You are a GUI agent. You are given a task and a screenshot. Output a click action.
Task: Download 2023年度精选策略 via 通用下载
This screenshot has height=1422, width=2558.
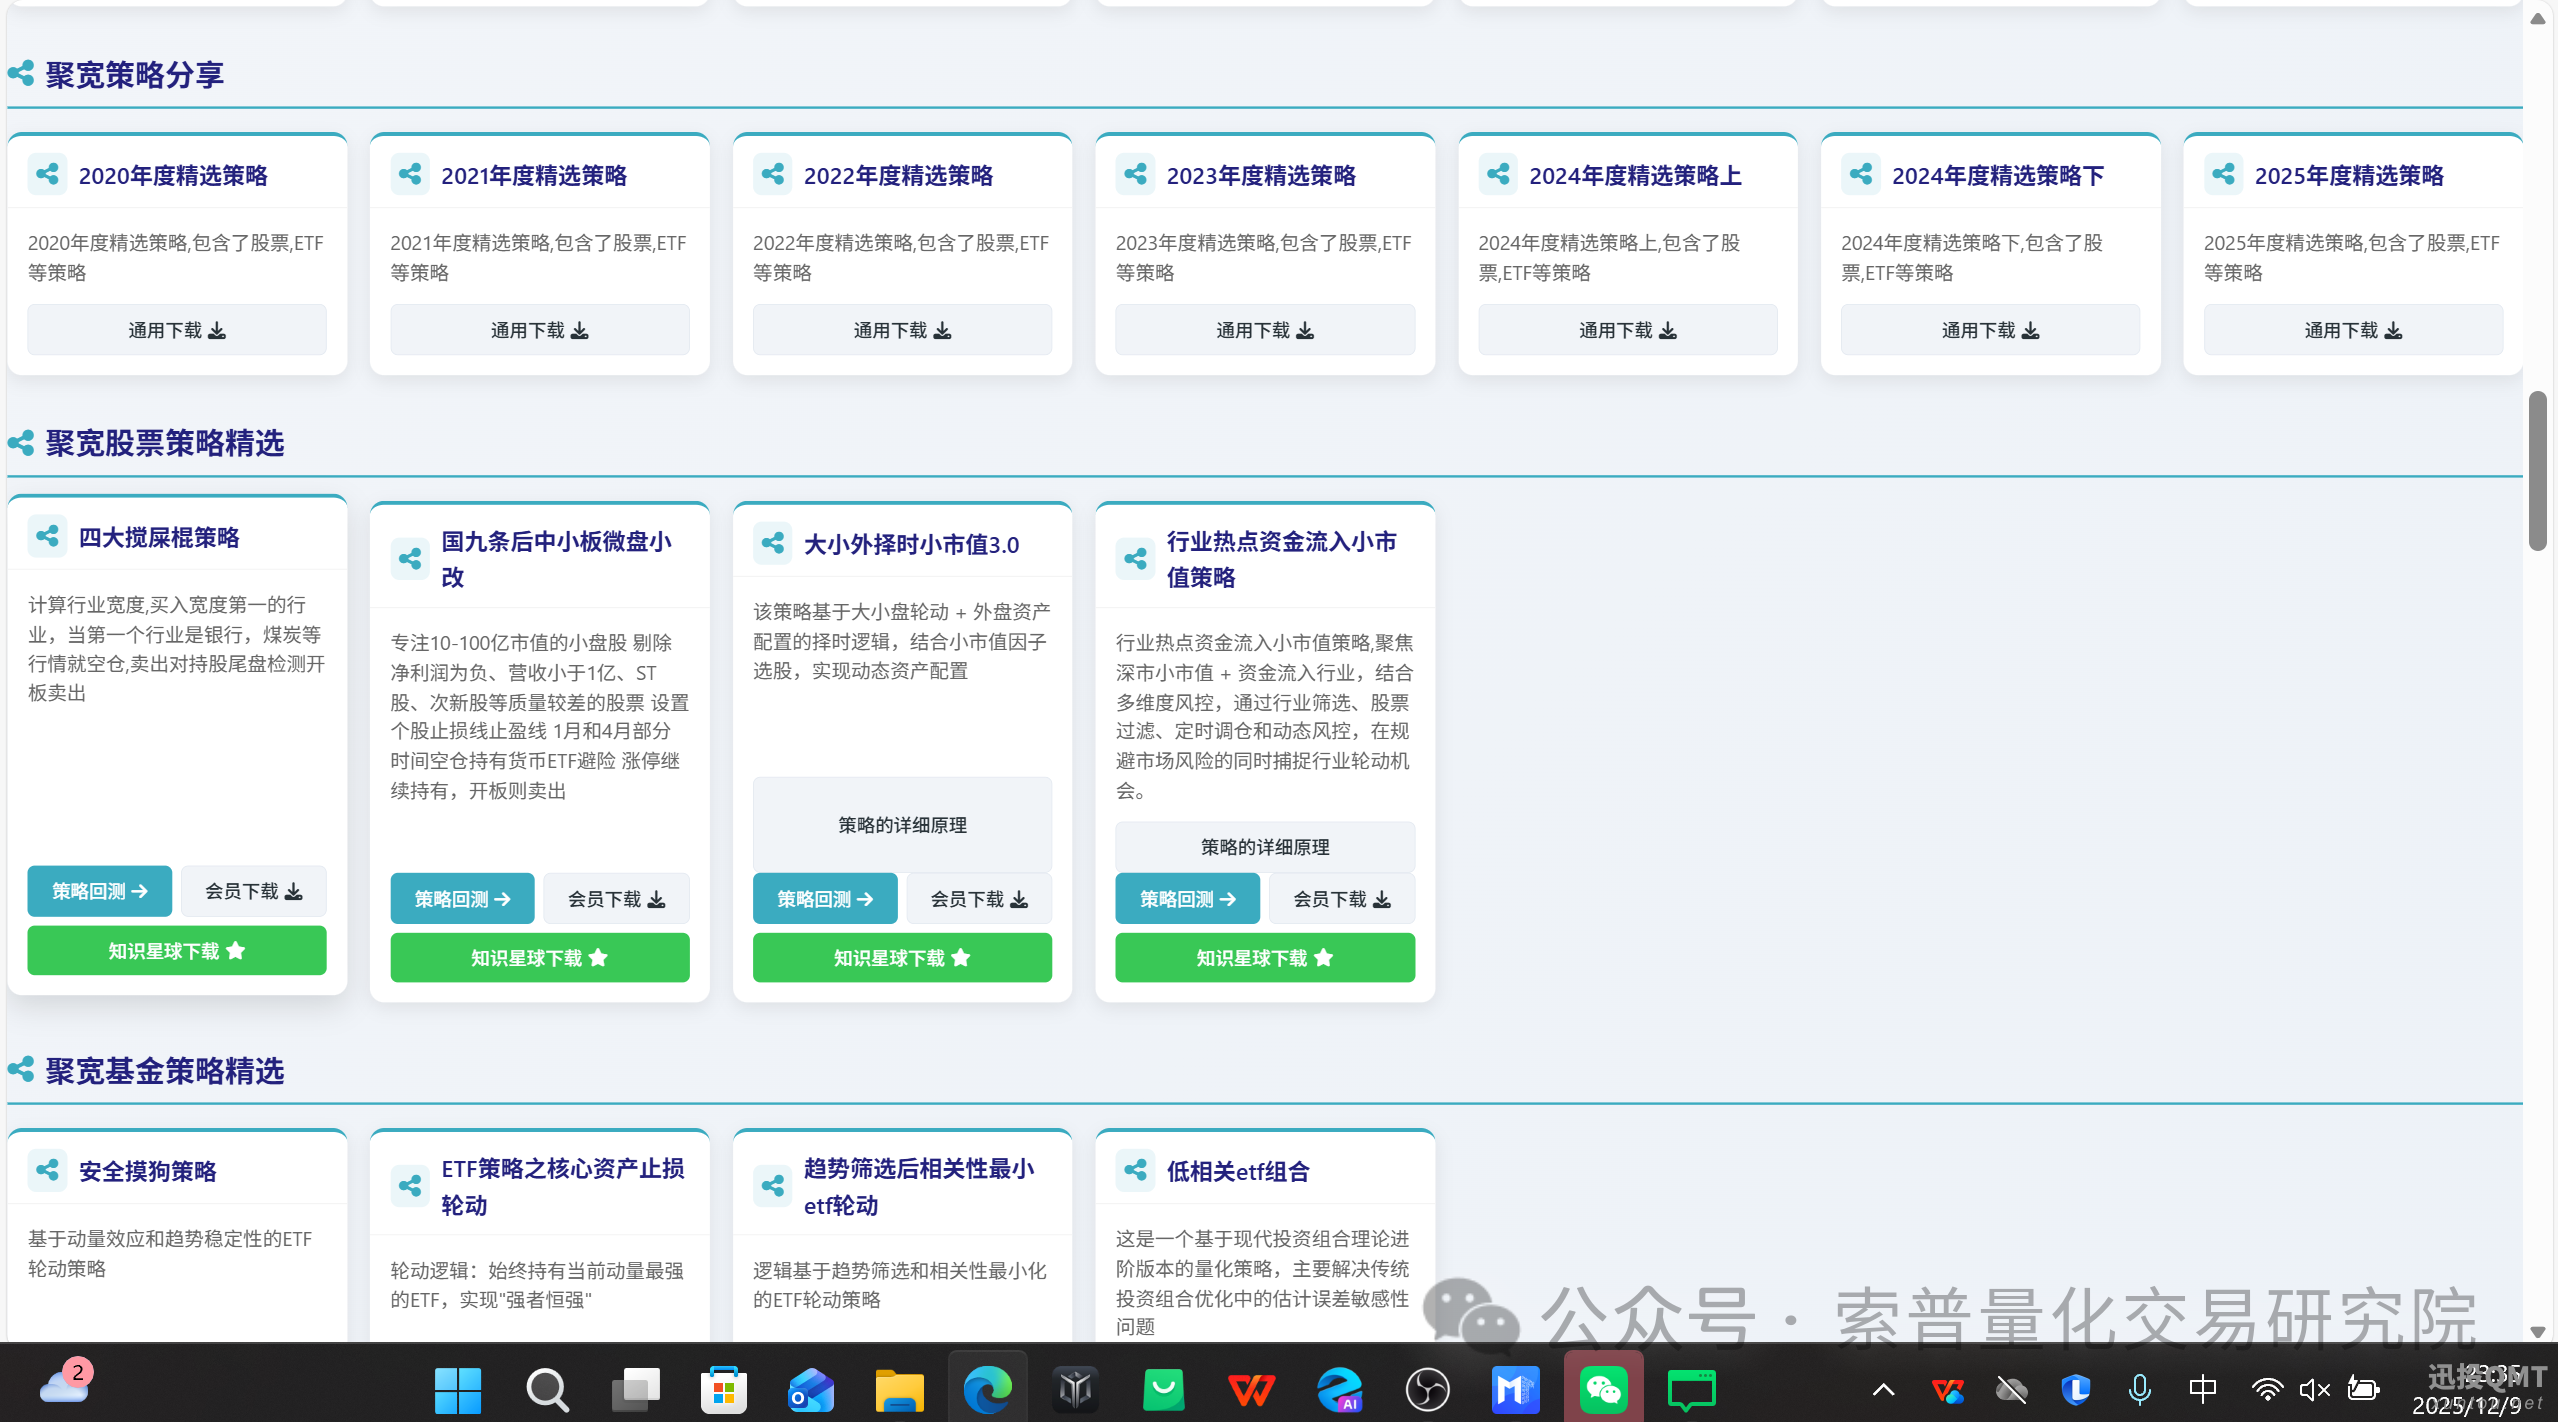point(1264,330)
